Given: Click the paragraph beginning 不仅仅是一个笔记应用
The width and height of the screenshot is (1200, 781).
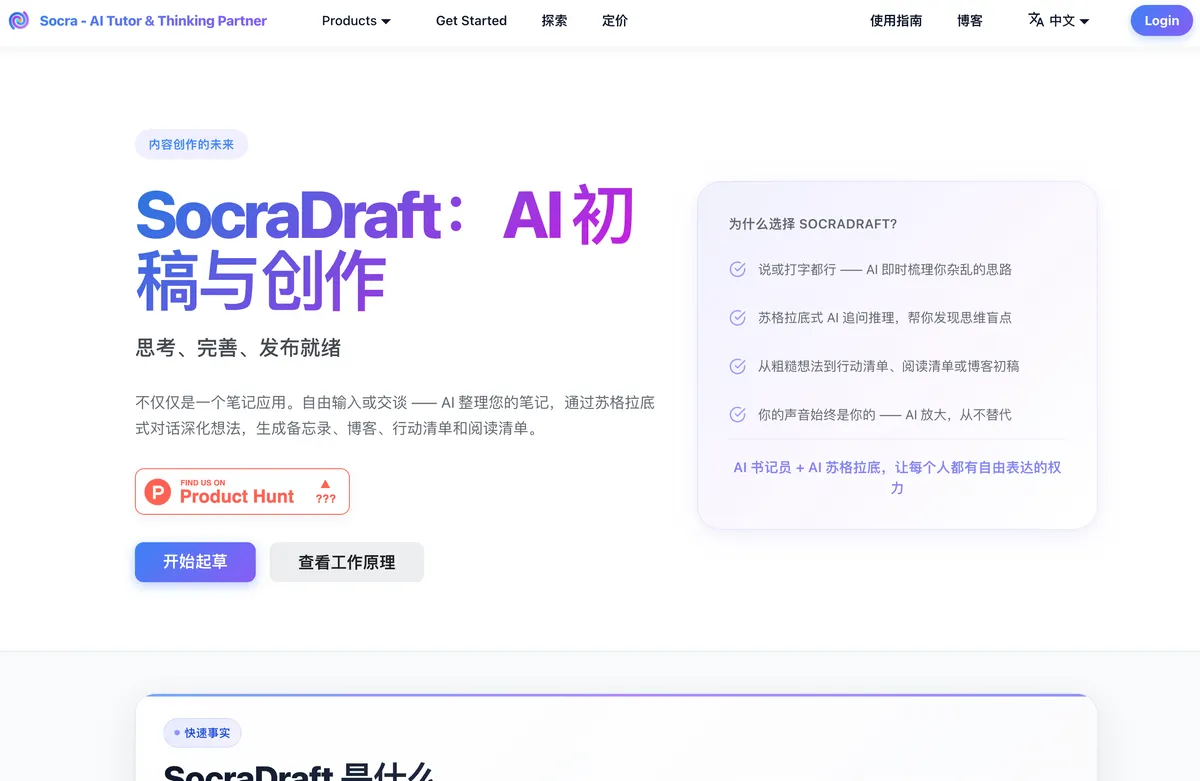Looking at the screenshot, I should [395, 415].
